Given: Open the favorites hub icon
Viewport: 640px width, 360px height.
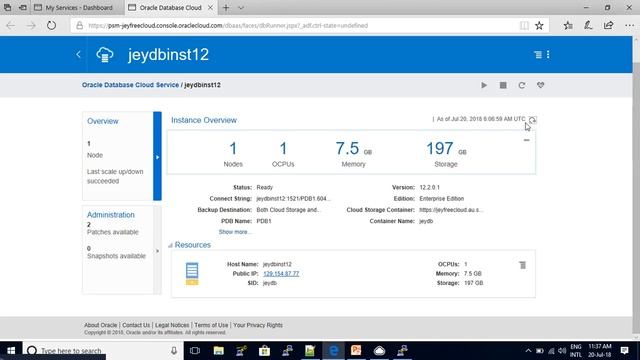Looking at the screenshot, I should [568, 25].
